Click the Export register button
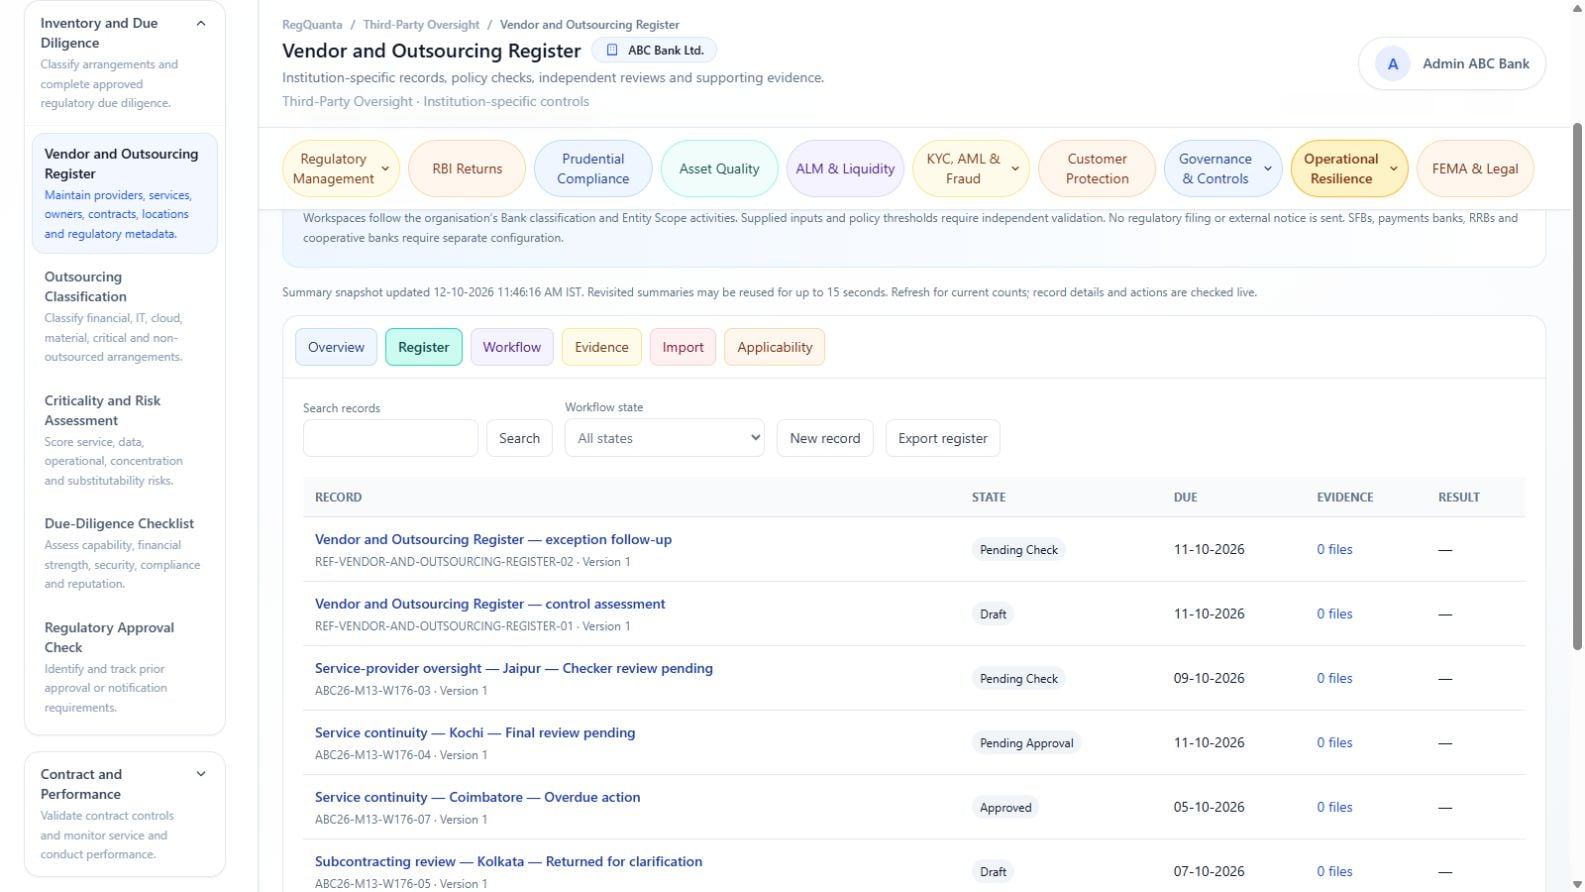Screen dimensions: 1585x892 tap(943, 438)
